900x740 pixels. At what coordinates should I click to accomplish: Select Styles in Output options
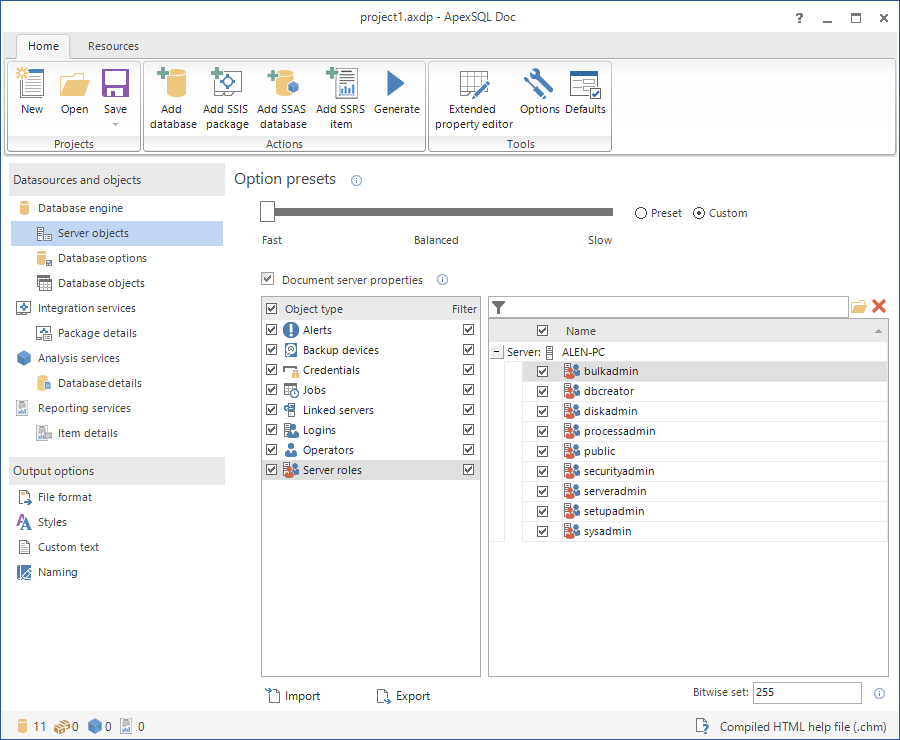click(52, 522)
